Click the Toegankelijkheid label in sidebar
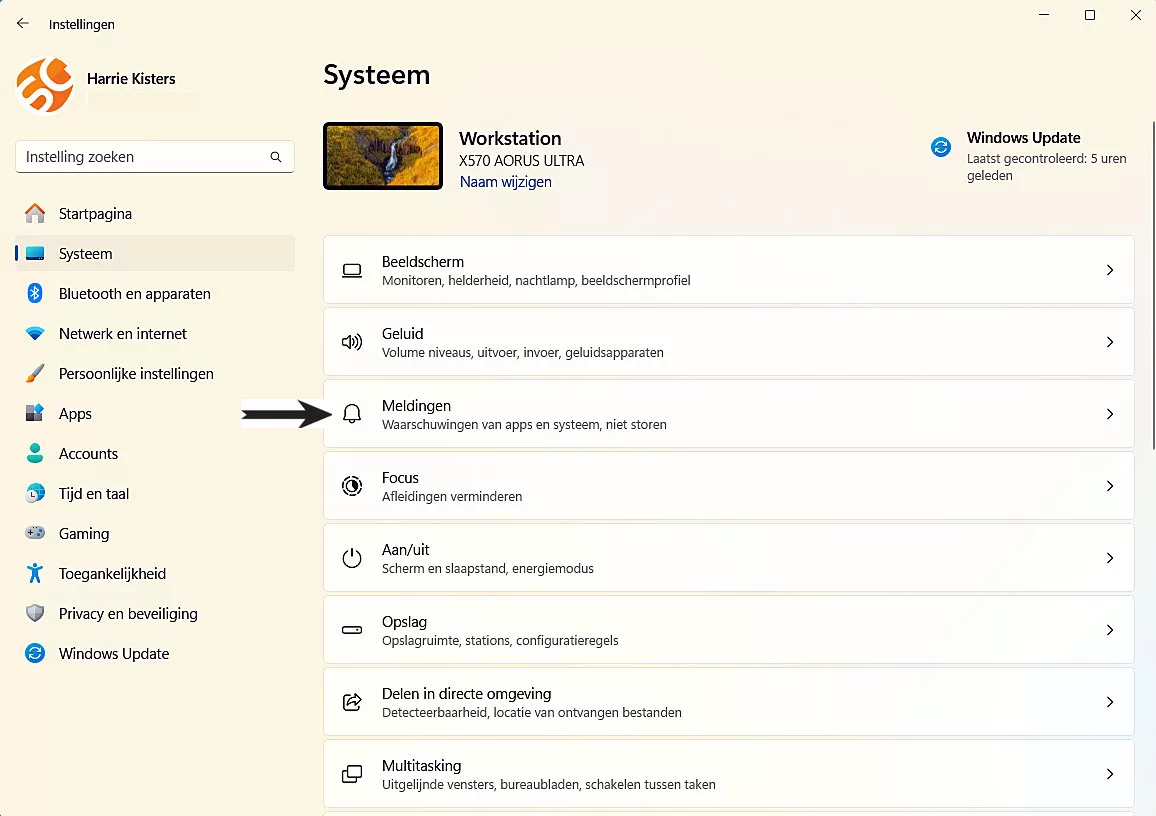 112,573
